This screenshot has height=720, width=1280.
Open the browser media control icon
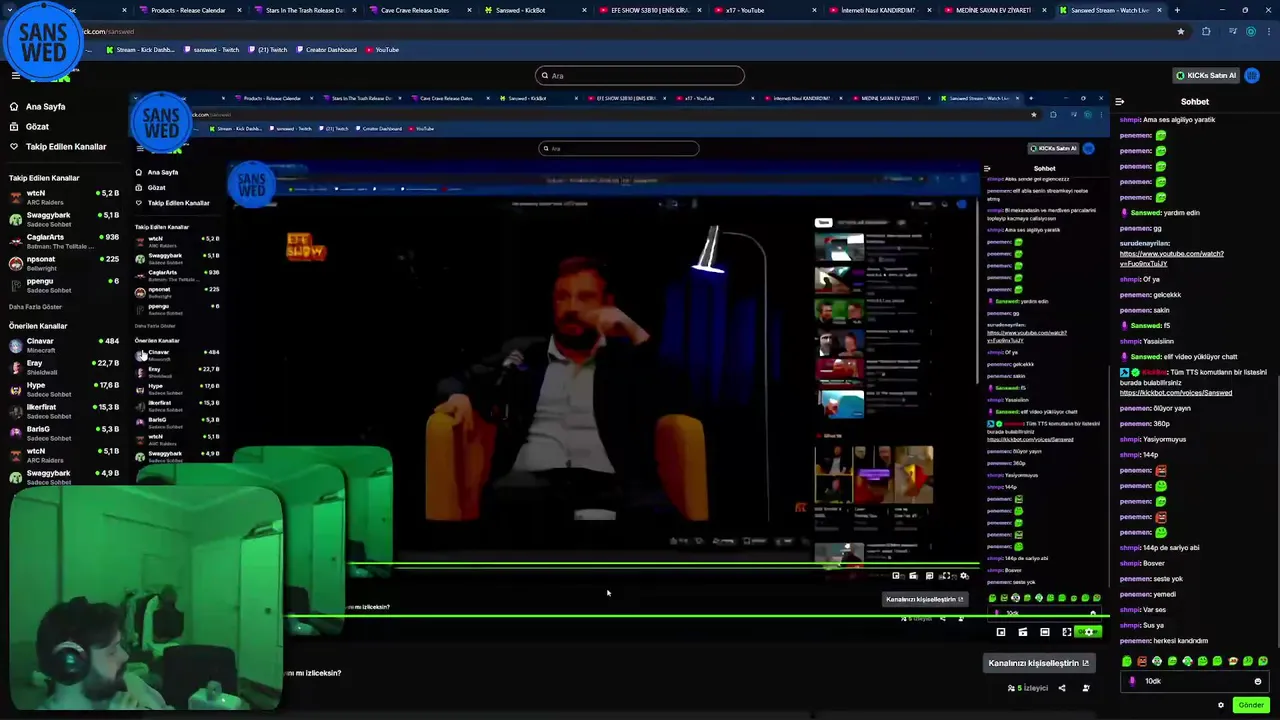click(1233, 31)
